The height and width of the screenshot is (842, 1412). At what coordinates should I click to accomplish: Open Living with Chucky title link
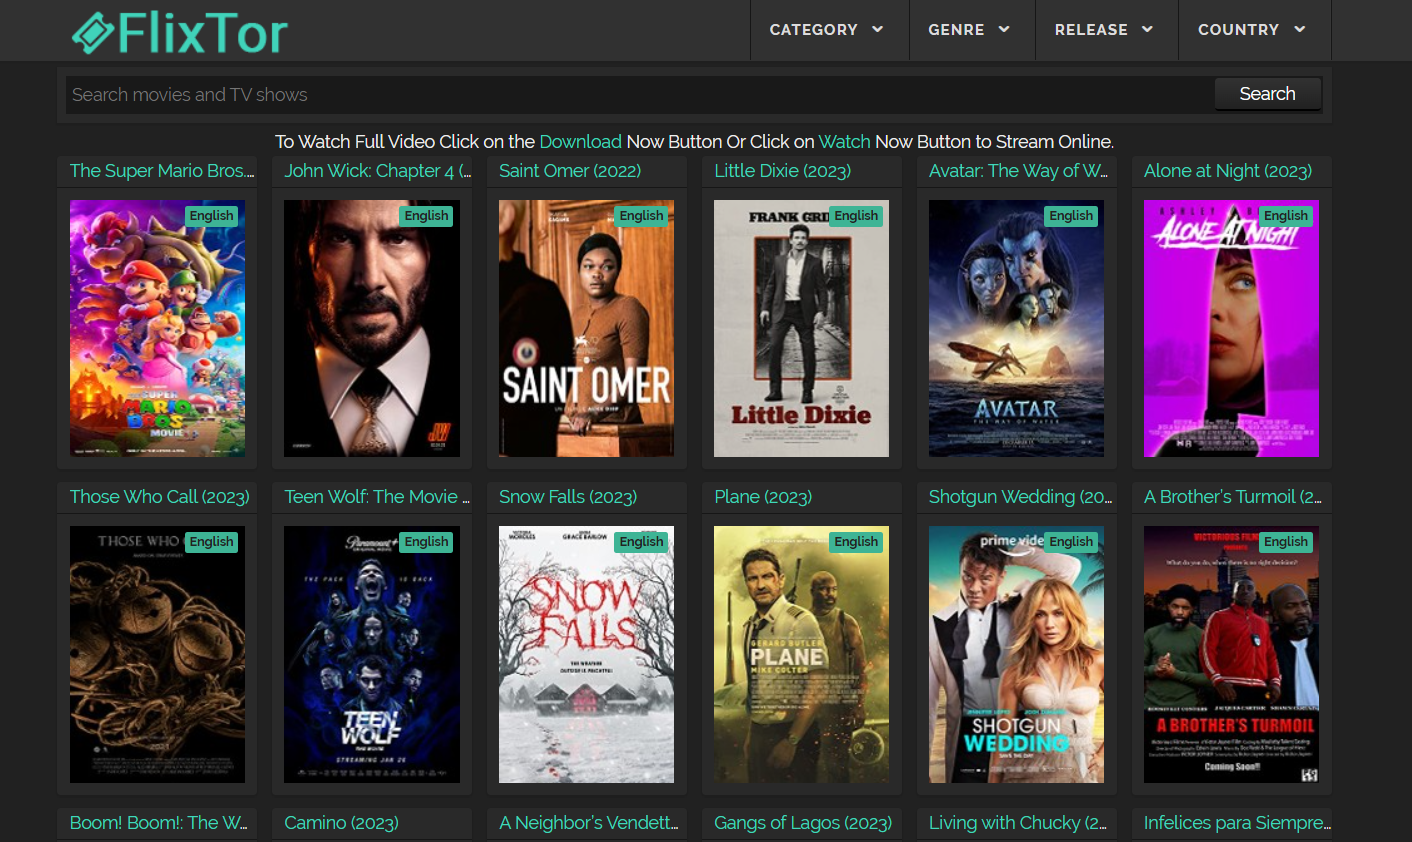coord(1018,823)
